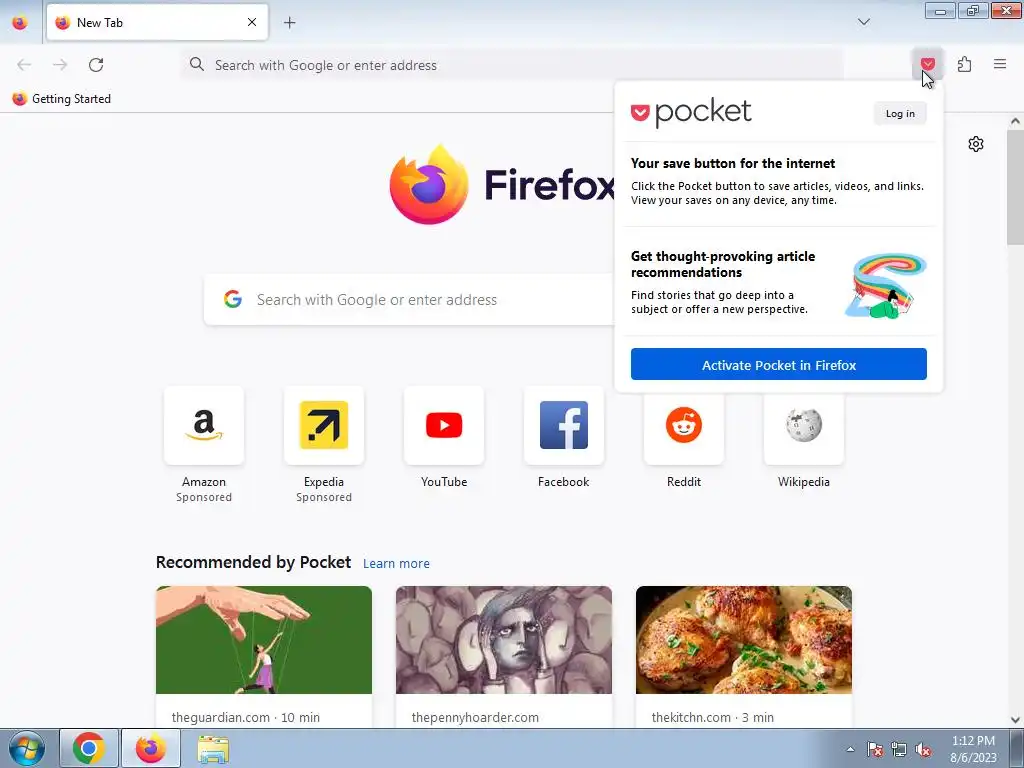The image size is (1024, 768).
Task: Open thekitchn.com chicken article thumbnail
Action: (744, 640)
